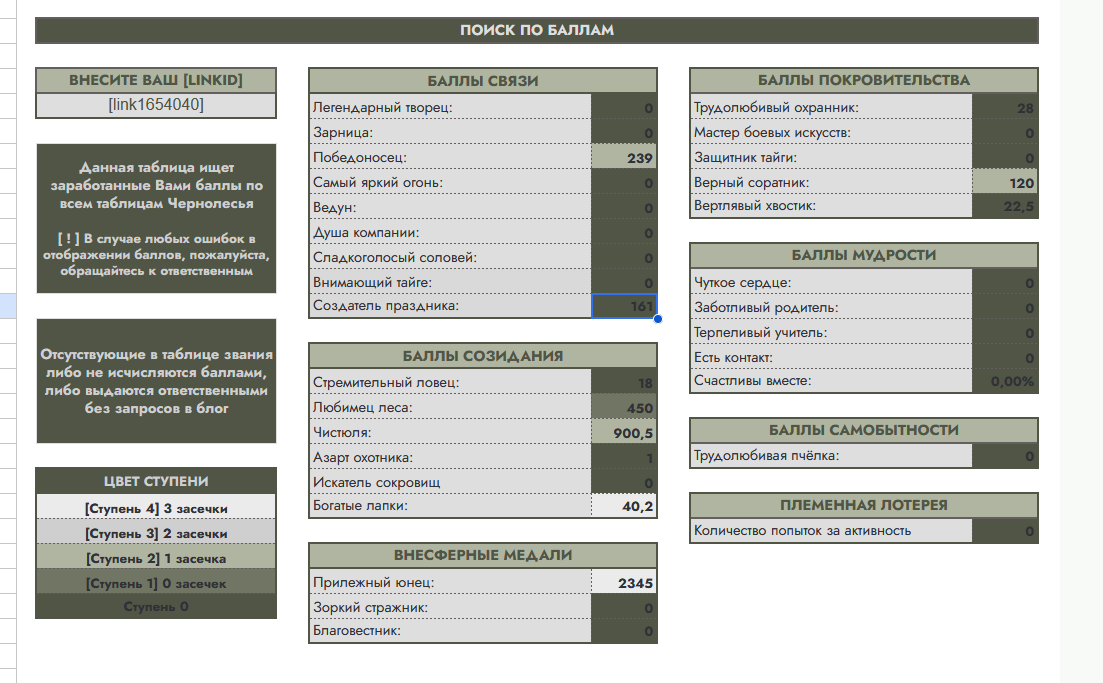The width and height of the screenshot is (1103, 683).
Task: Click the Победоносец score cell showing 239
Action: pos(624,158)
